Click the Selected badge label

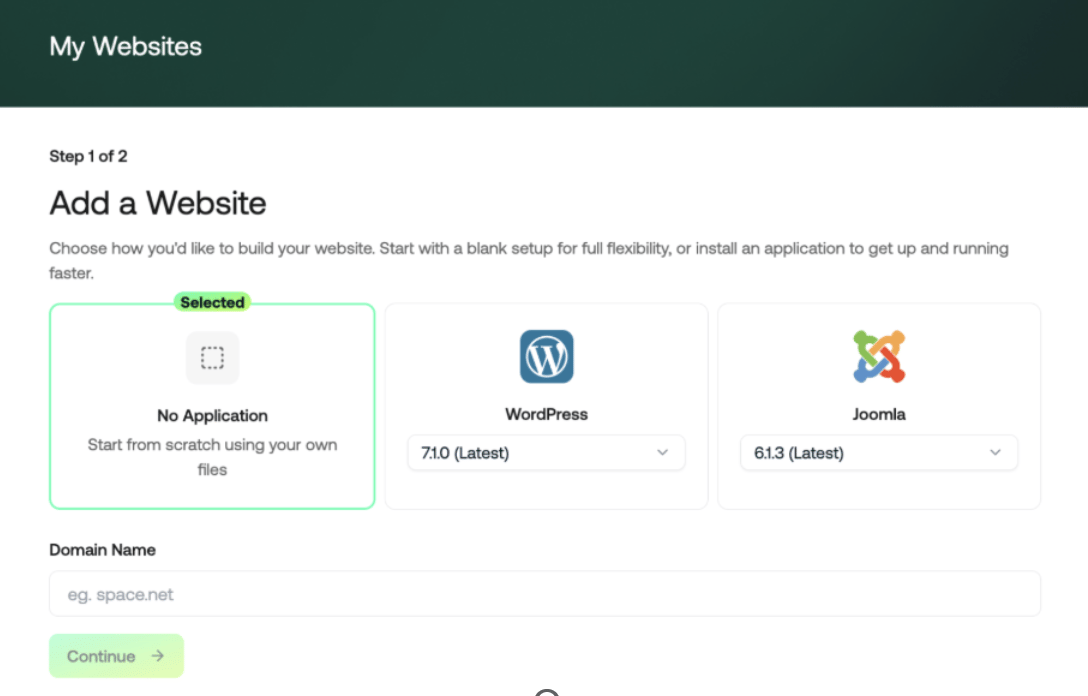tap(212, 303)
